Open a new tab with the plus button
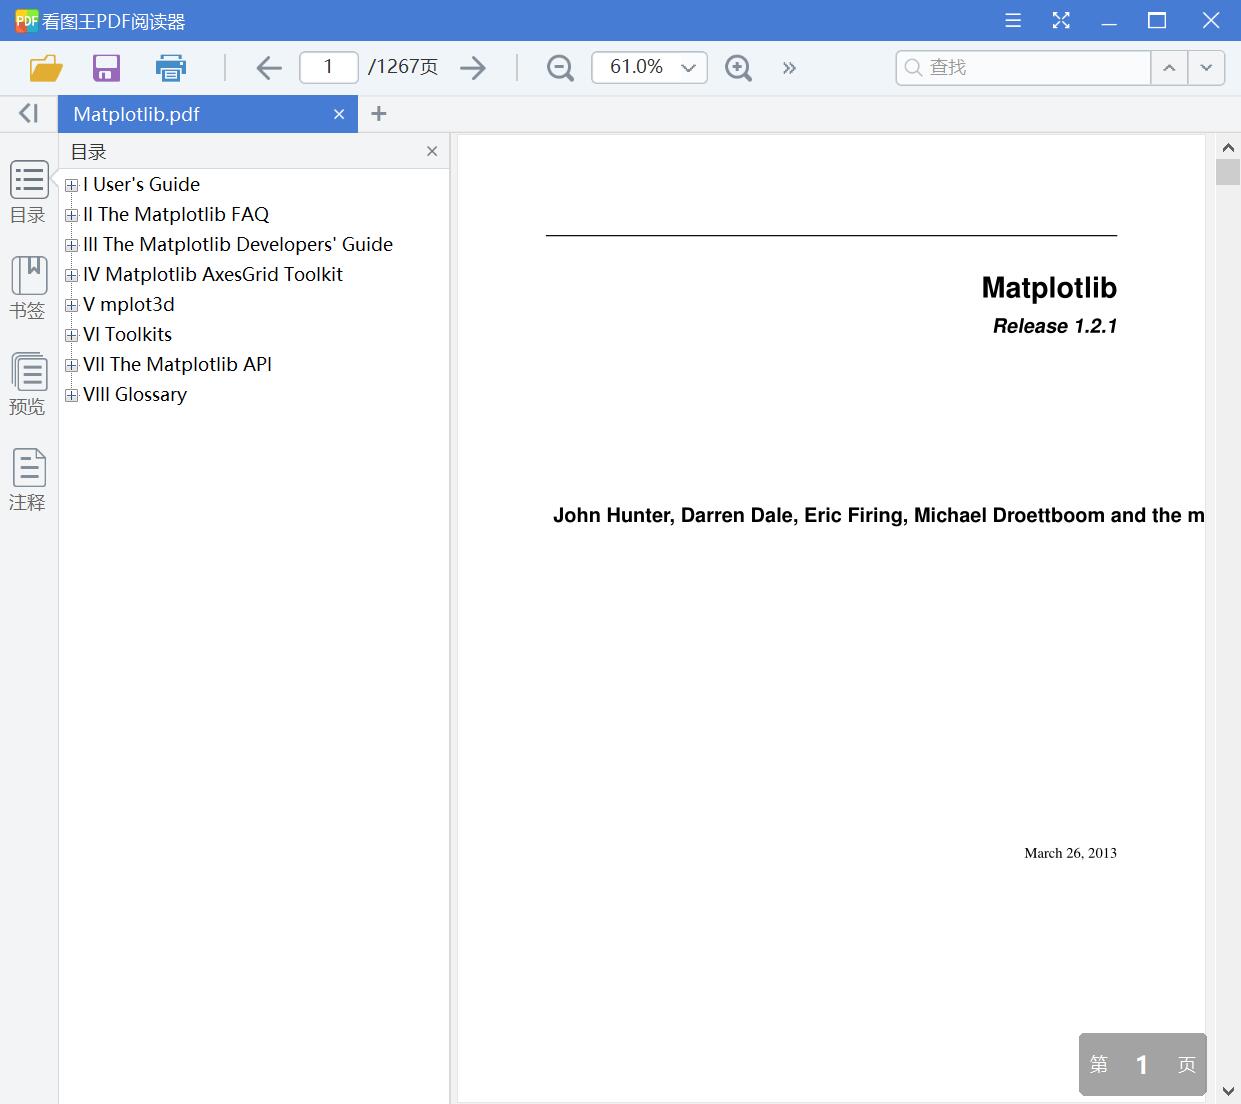 [379, 113]
